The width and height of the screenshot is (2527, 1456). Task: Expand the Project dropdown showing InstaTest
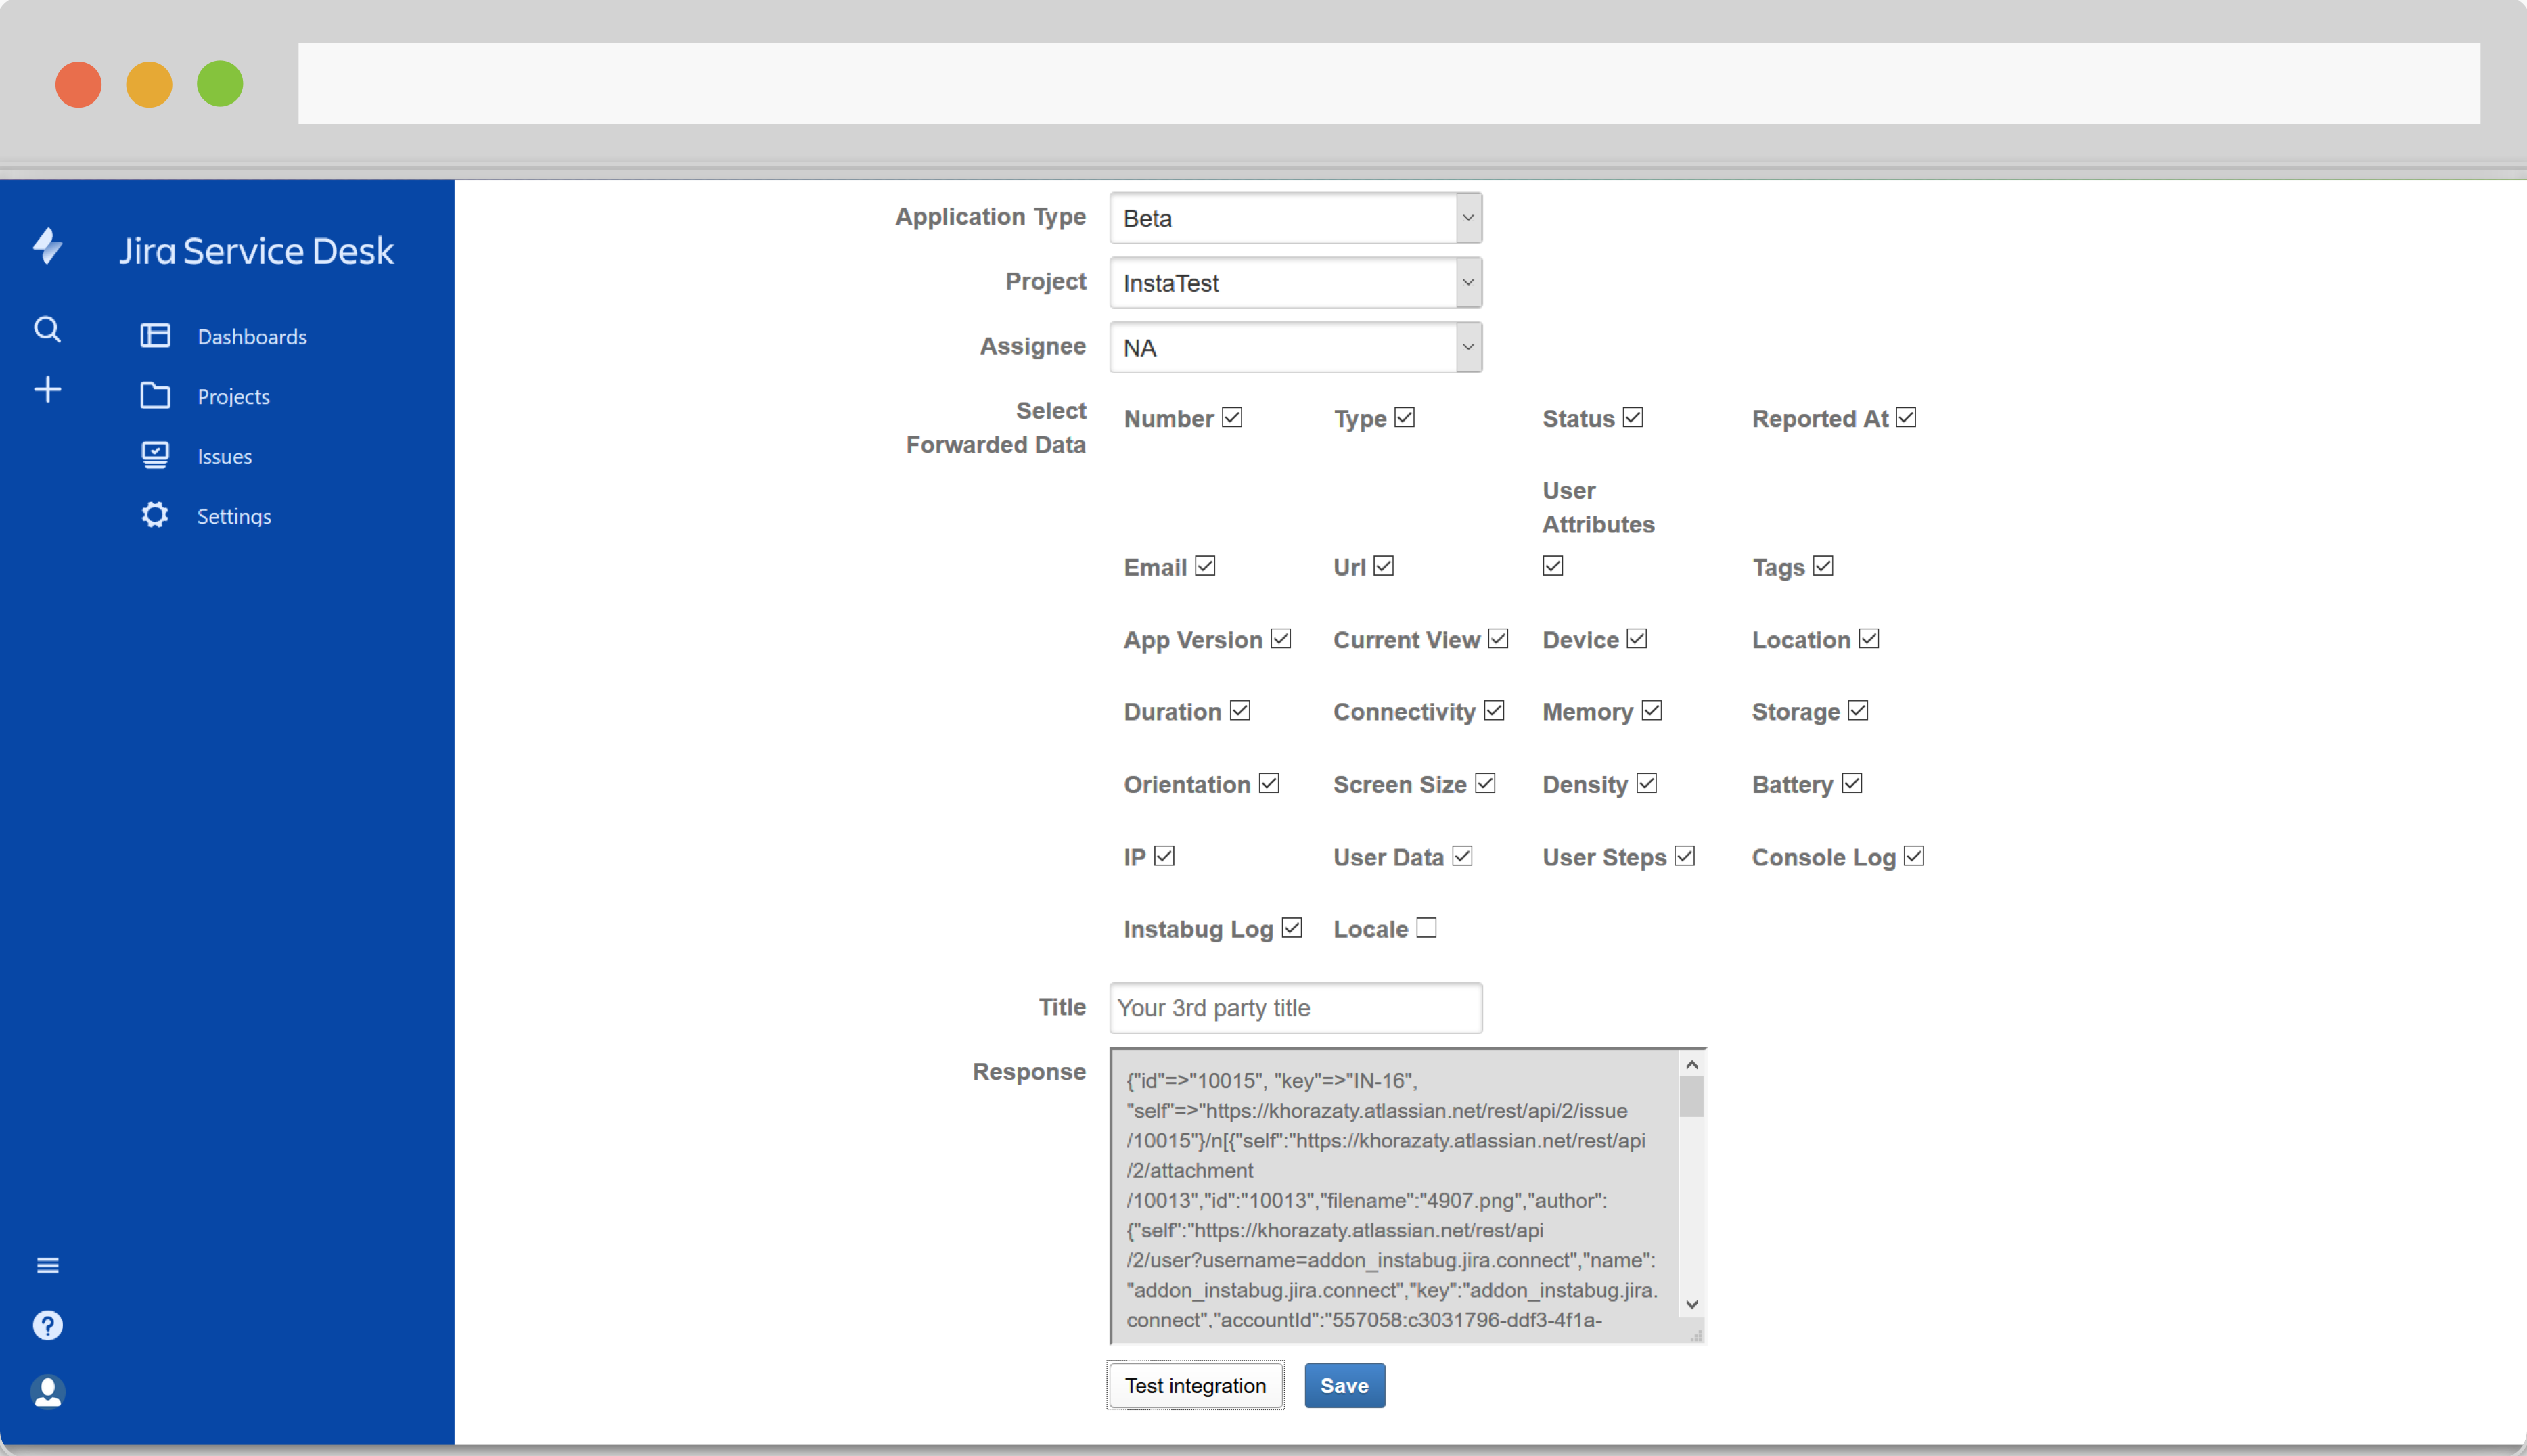point(1295,283)
